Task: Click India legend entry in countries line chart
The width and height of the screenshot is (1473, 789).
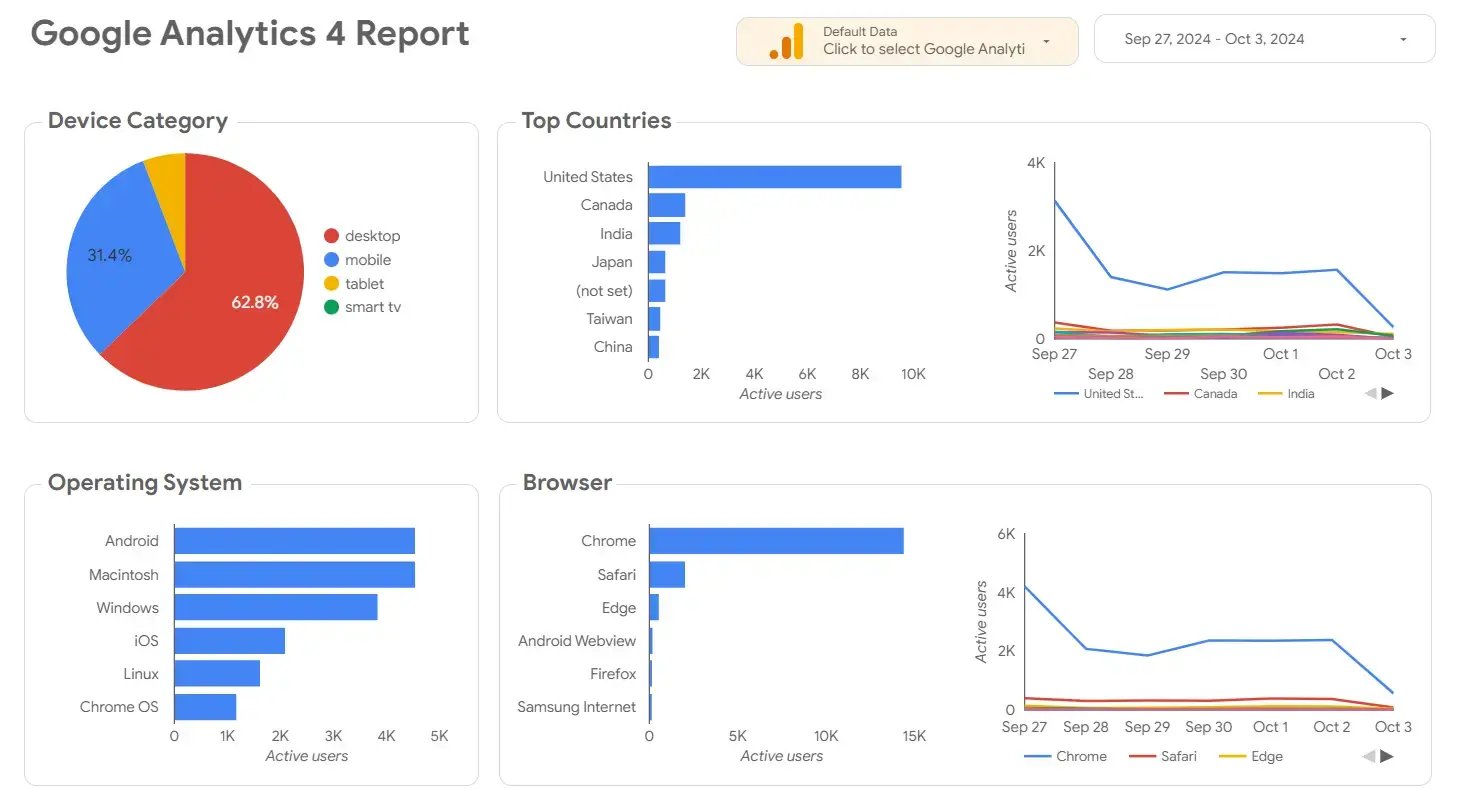Action: (1286, 394)
